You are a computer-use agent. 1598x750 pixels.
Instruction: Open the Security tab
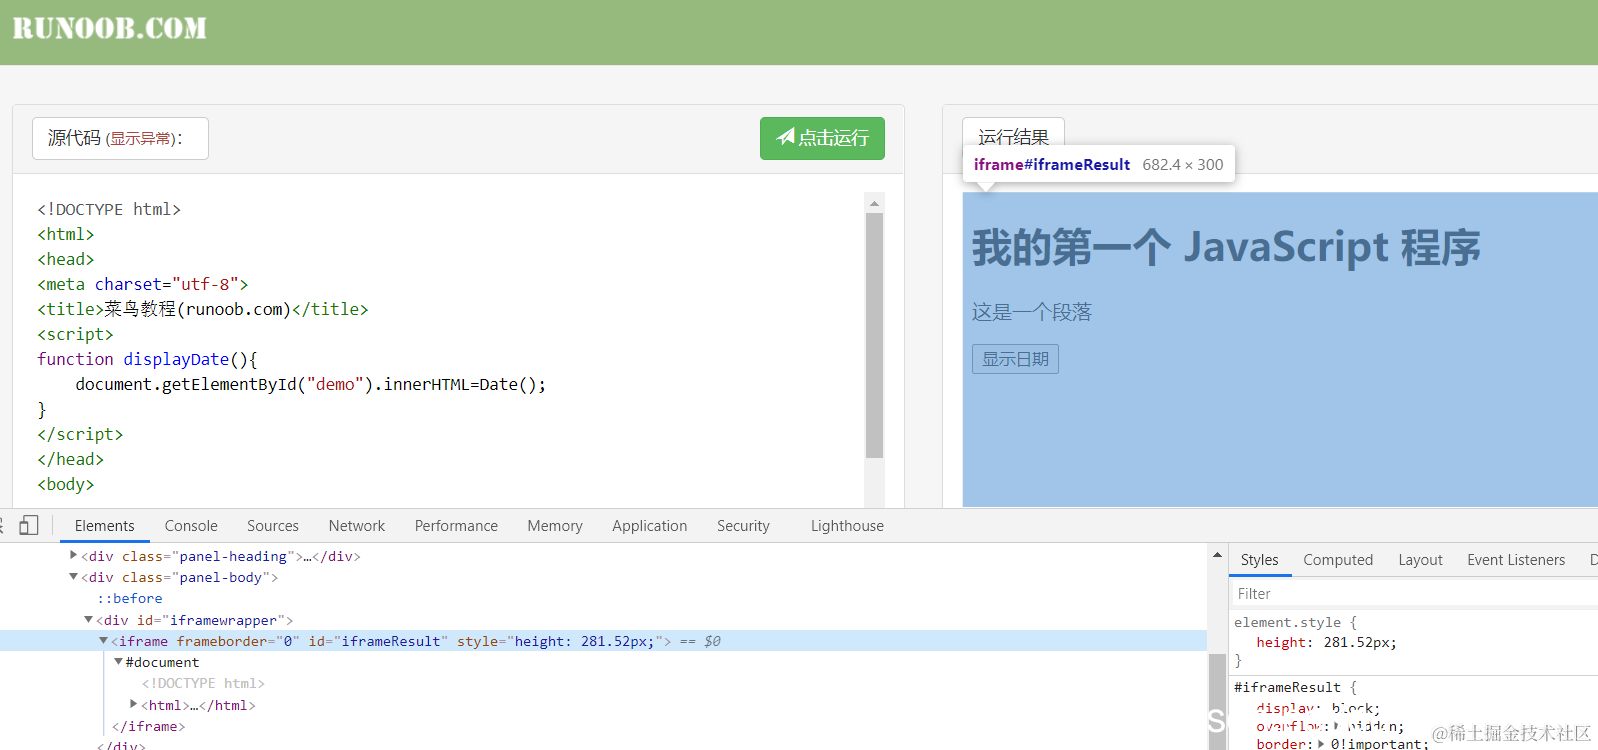[x=743, y=526]
